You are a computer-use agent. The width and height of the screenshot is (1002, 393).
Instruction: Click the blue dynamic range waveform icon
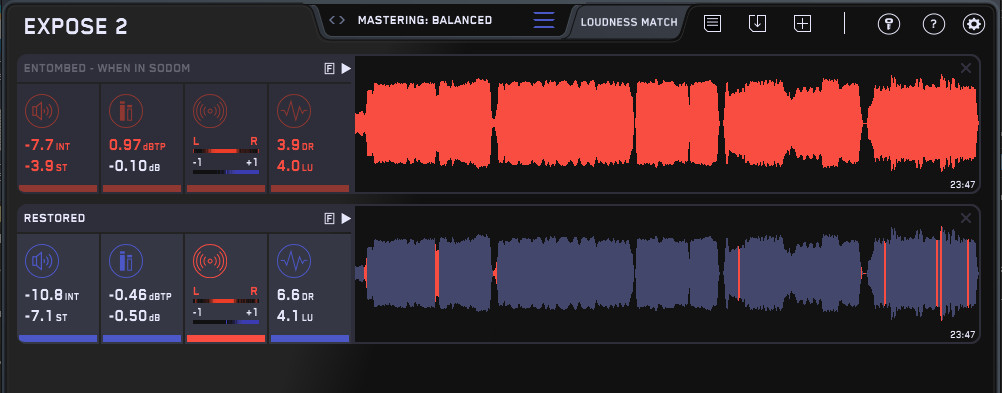click(x=293, y=261)
